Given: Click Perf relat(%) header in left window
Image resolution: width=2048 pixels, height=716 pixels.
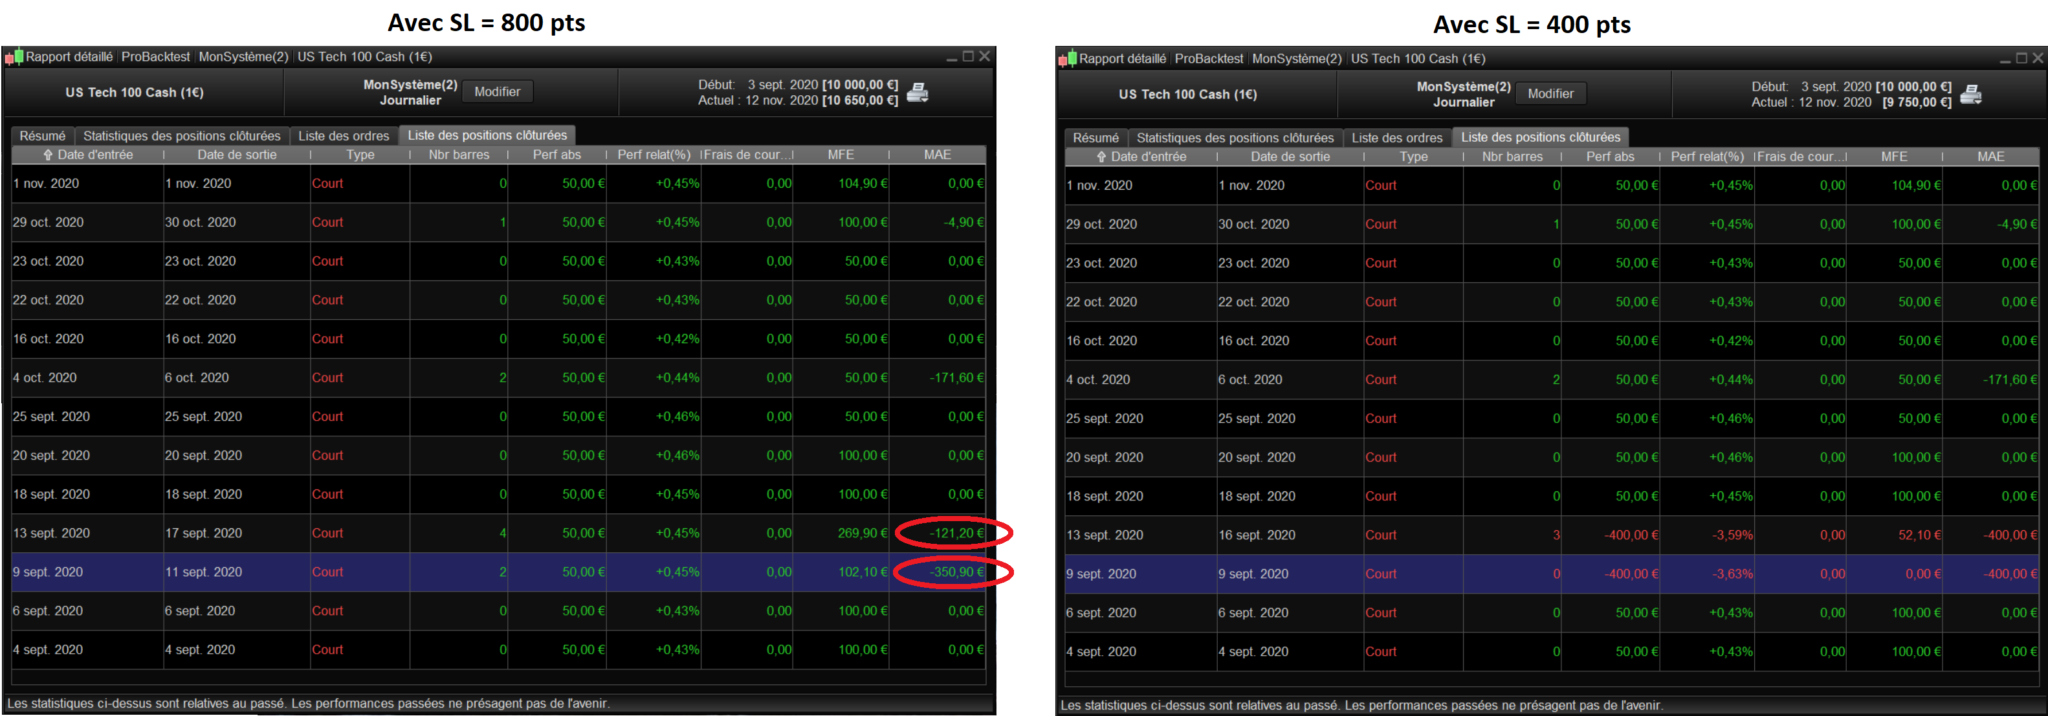Looking at the screenshot, I should click(x=654, y=155).
